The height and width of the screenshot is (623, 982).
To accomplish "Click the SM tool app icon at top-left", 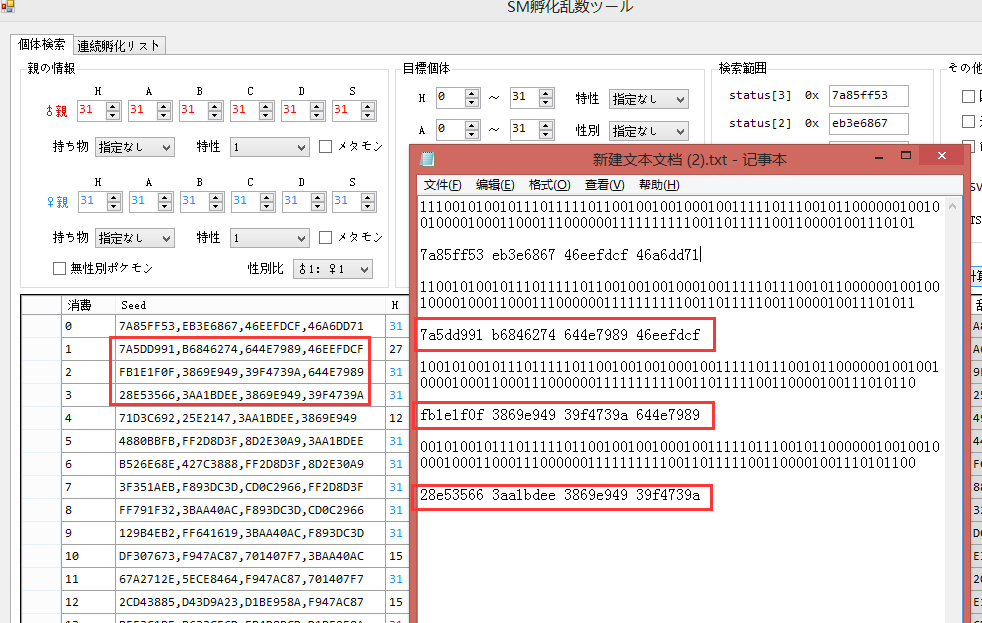I will click(8, 8).
